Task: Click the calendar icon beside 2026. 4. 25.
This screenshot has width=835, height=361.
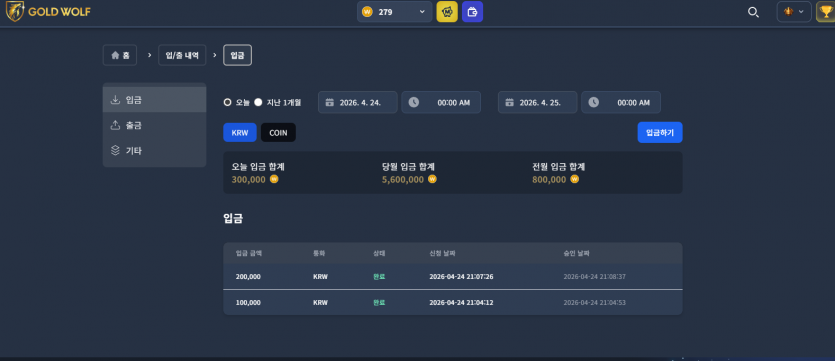Action: coord(510,103)
